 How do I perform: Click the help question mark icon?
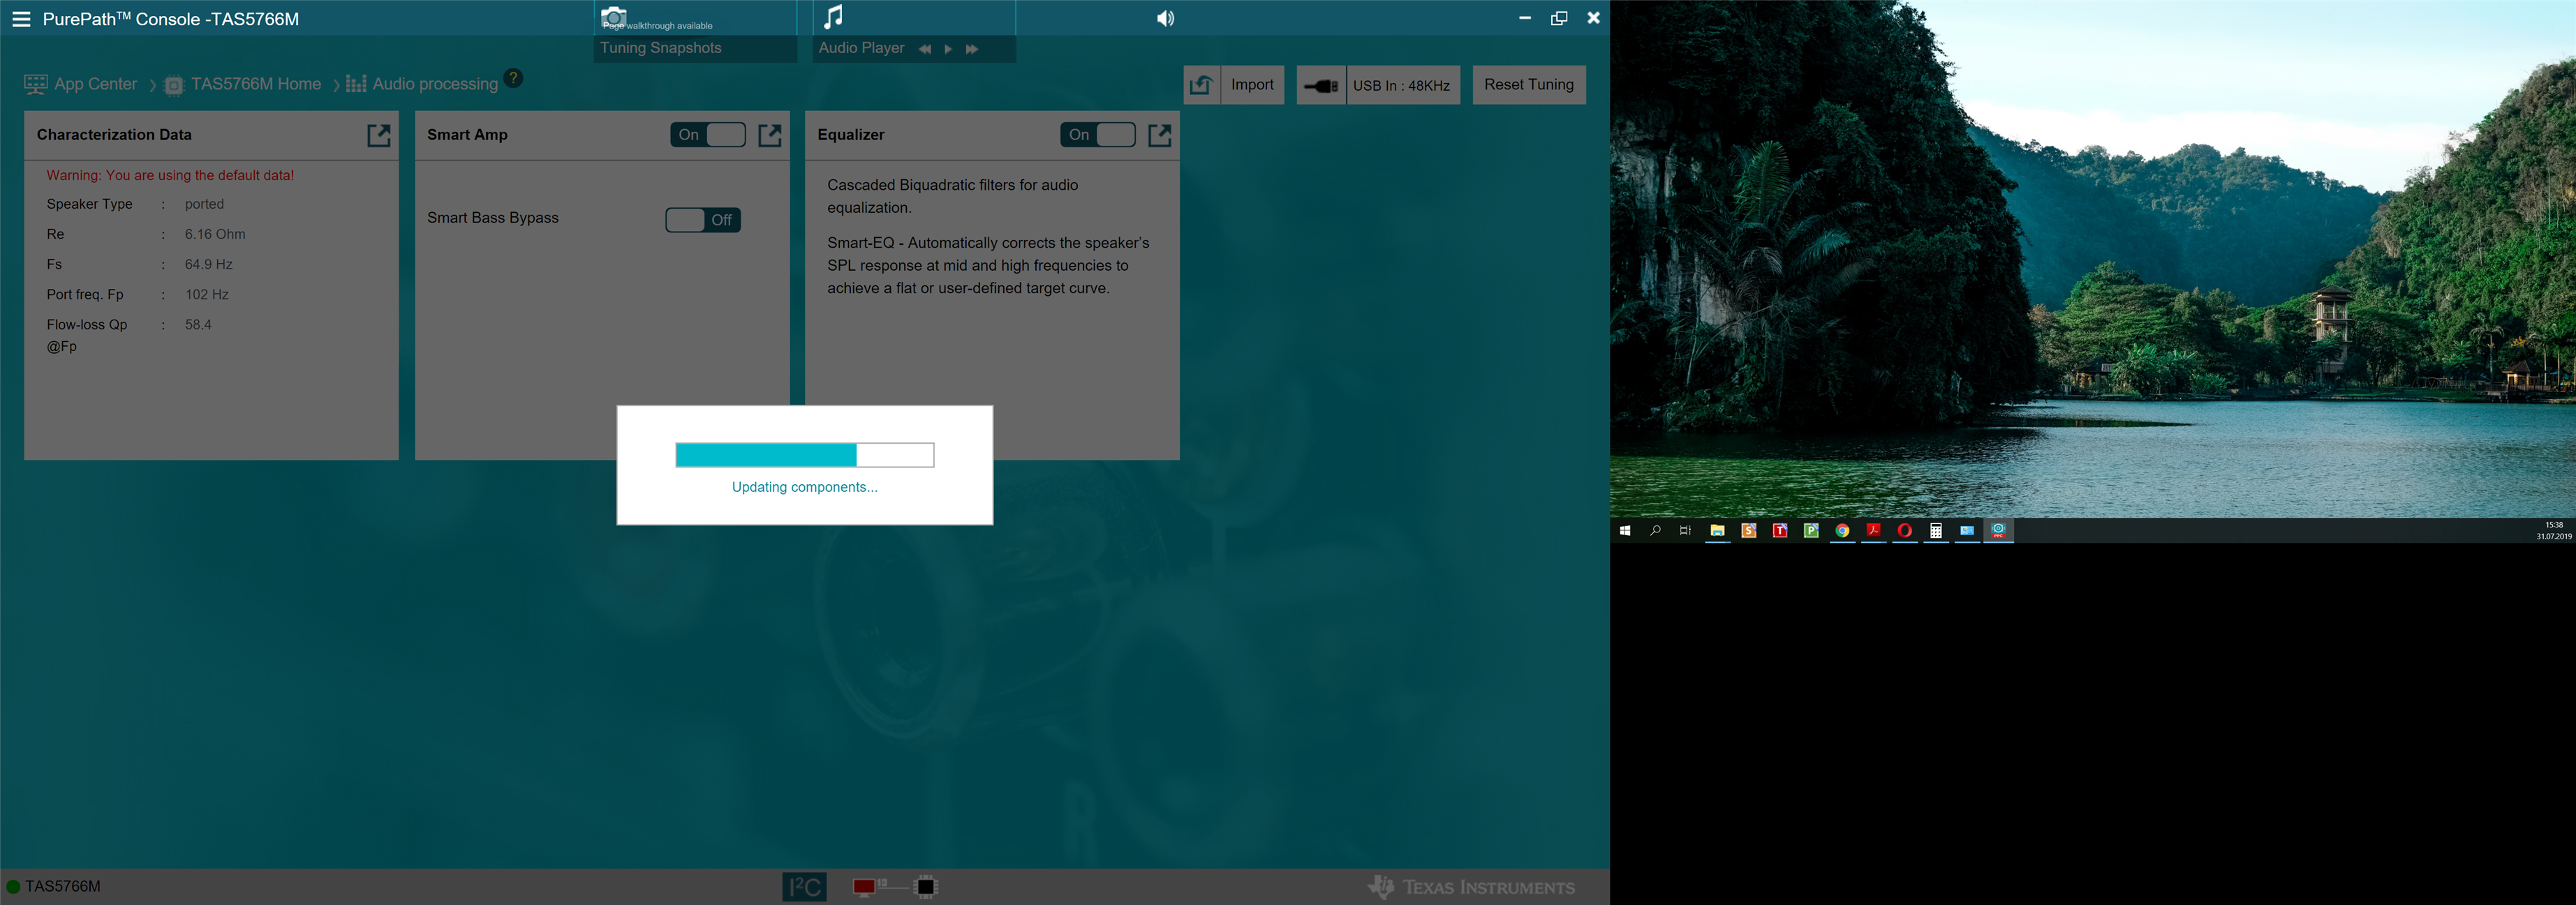coord(513,78)
